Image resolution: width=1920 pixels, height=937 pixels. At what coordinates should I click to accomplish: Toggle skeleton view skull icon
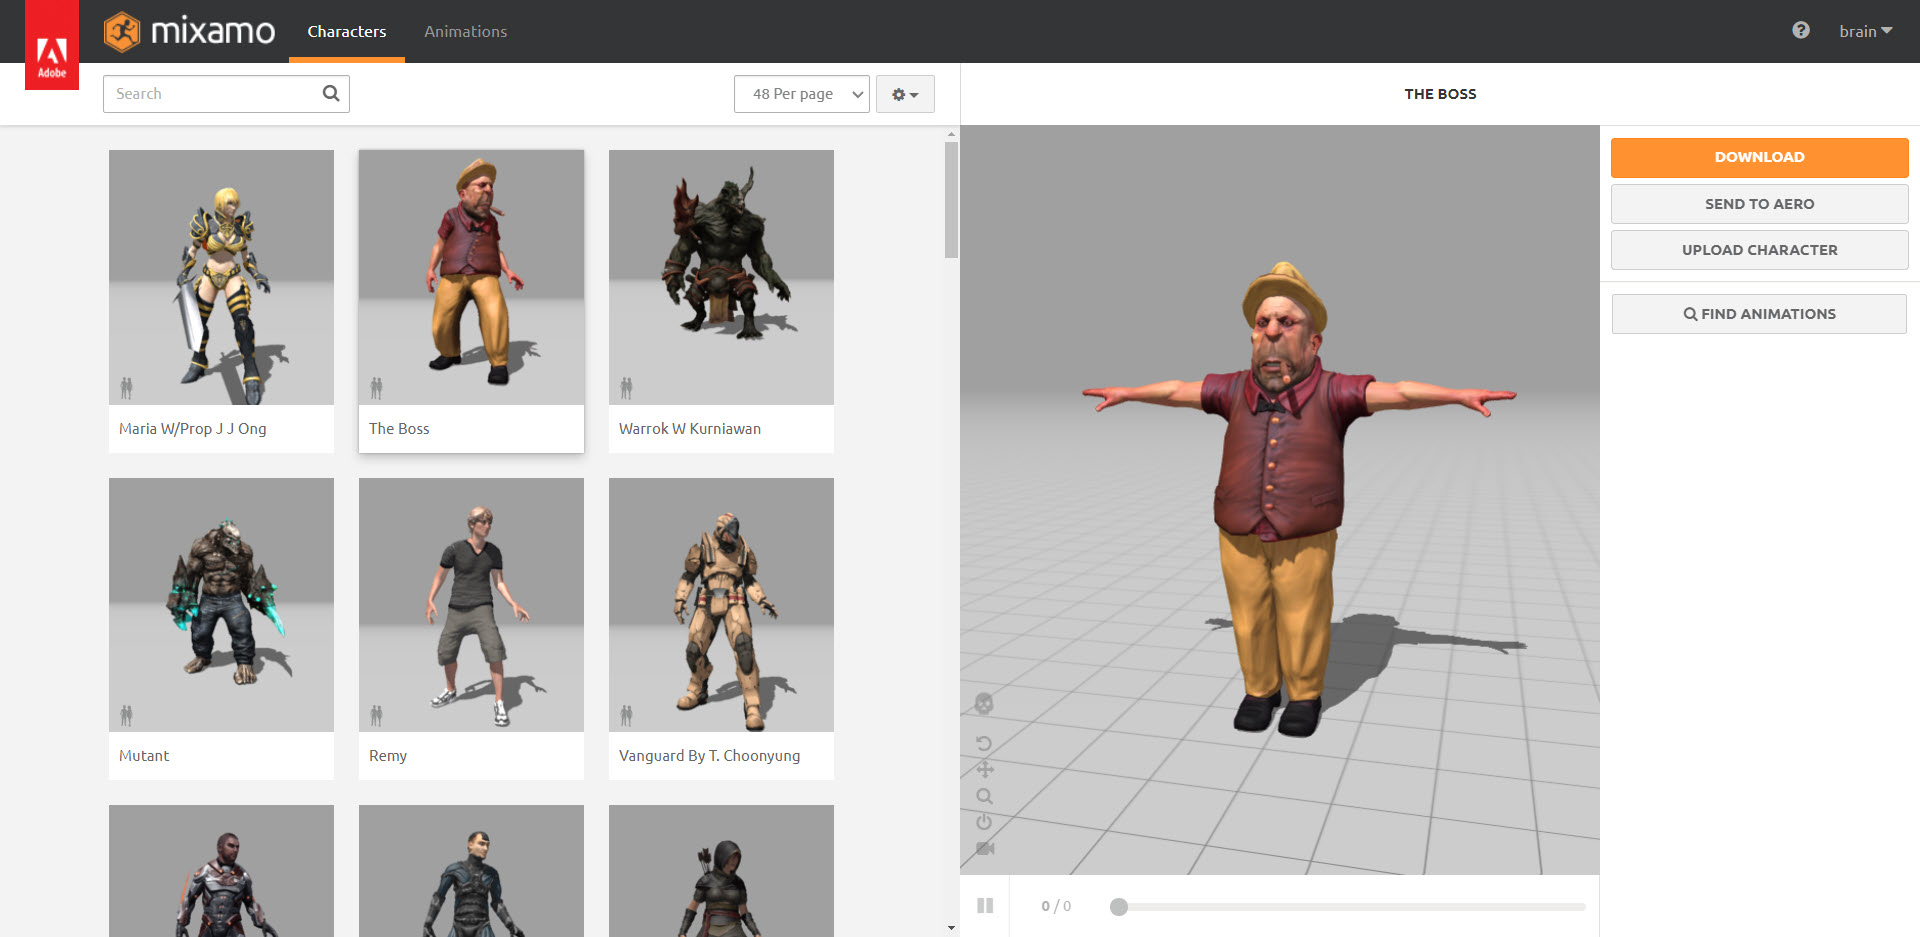click(x=984, y=704)
